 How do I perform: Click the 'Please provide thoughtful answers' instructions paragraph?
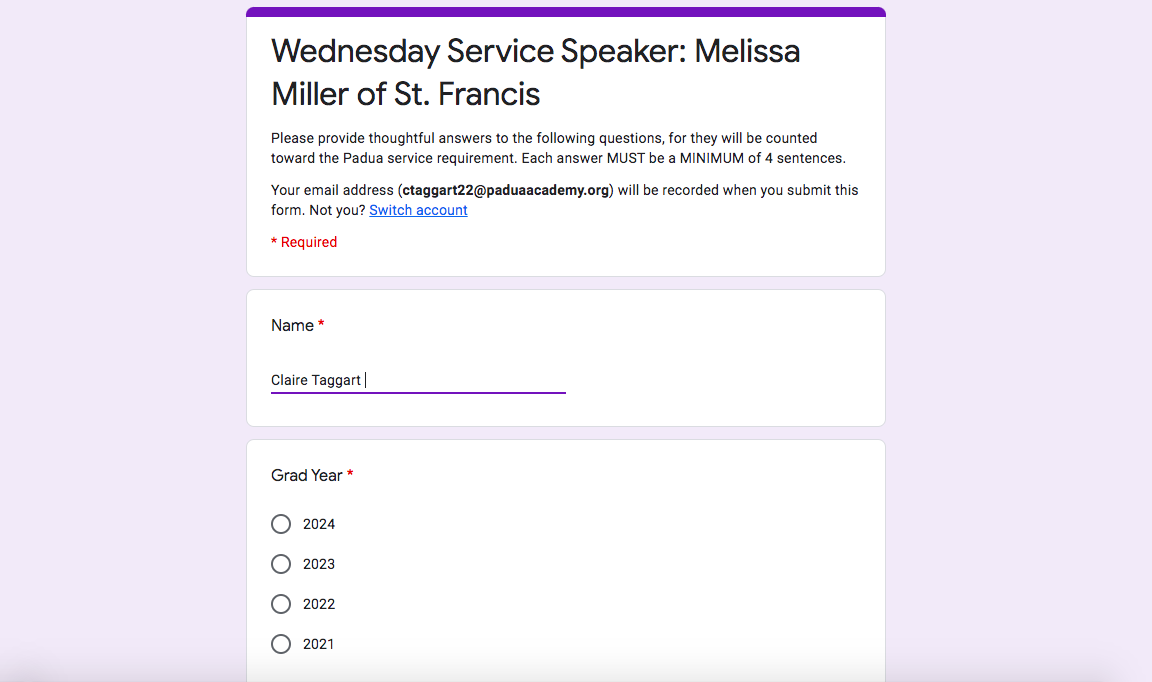(x=558, y=148)
